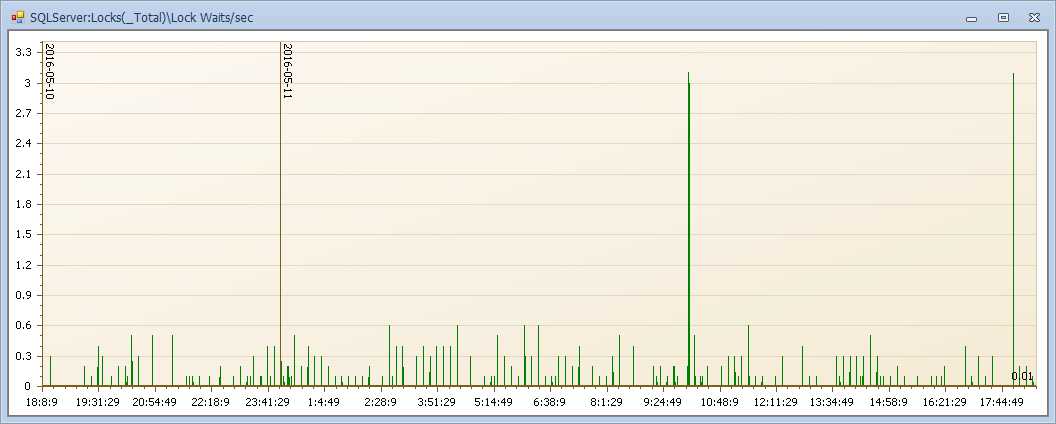The width and height of the screenshot is (1056, 424).
Task: Click the 5:14:49 time label
Action: coord(494,402)
